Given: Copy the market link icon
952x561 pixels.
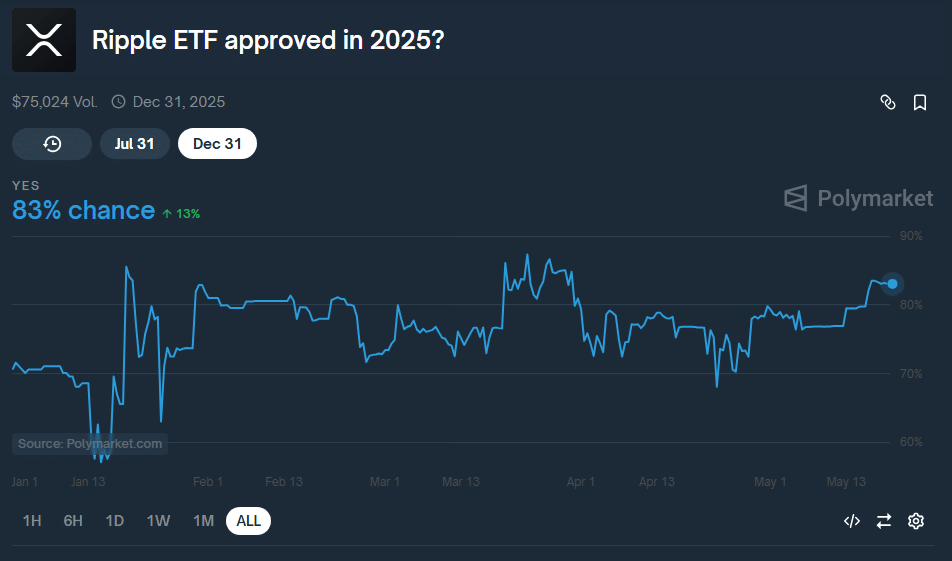Looking at the screenshot, I should click(x=887, y=102).
